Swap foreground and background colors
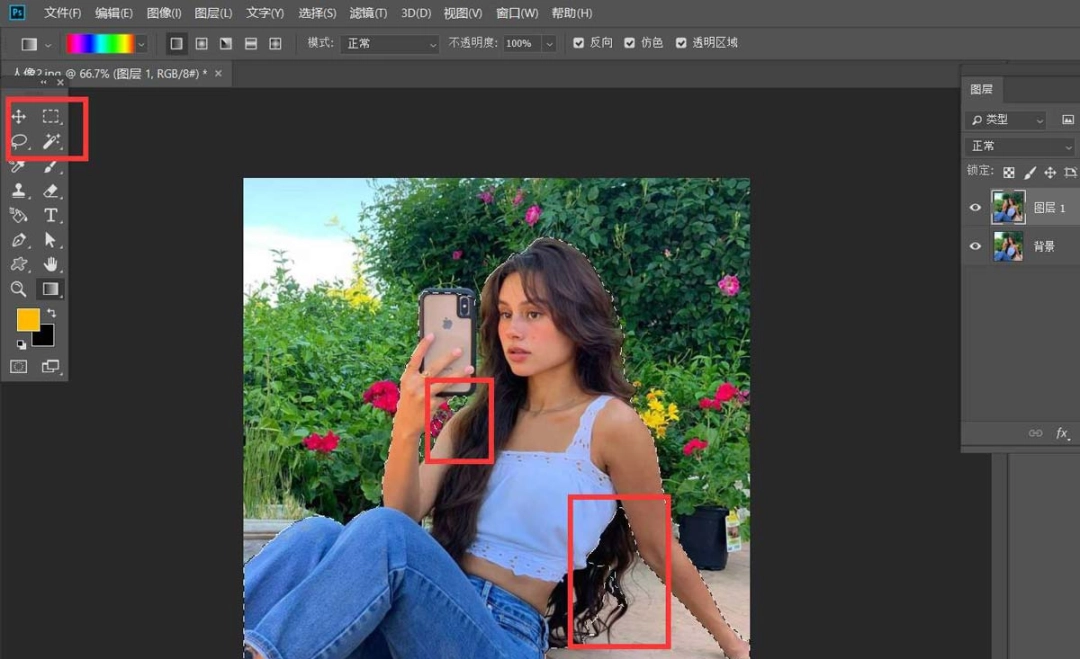The image size is (1080, 659). [x=52, y=314]
